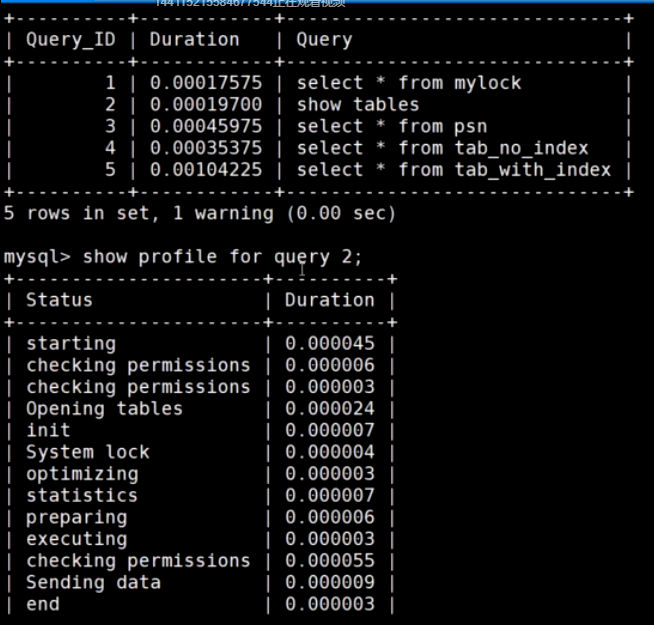Click the 'System lock' status entry
Screen dimensions: 654x625
pyautogui.click(x=87, y=452)
